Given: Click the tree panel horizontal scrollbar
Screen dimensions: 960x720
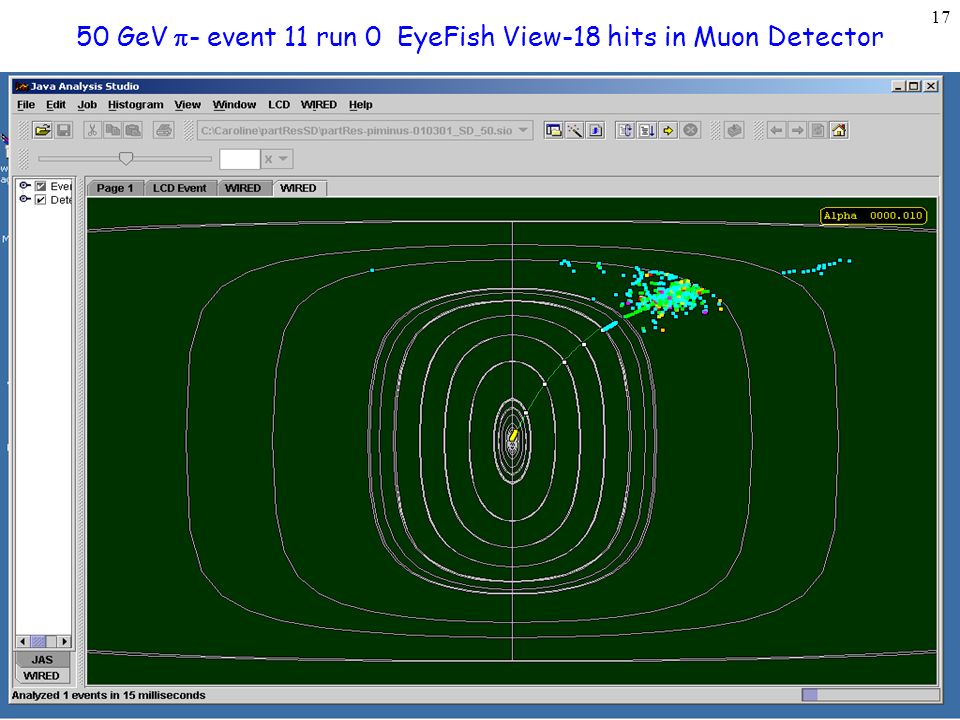Looking at the screenshot, I should (43, 642).
